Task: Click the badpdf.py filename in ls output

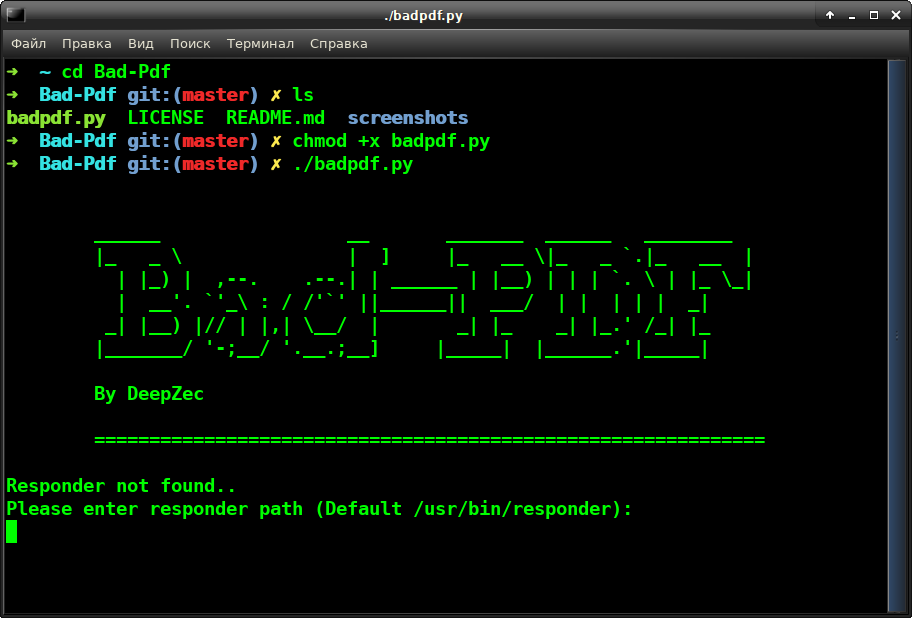Action: 56,118
